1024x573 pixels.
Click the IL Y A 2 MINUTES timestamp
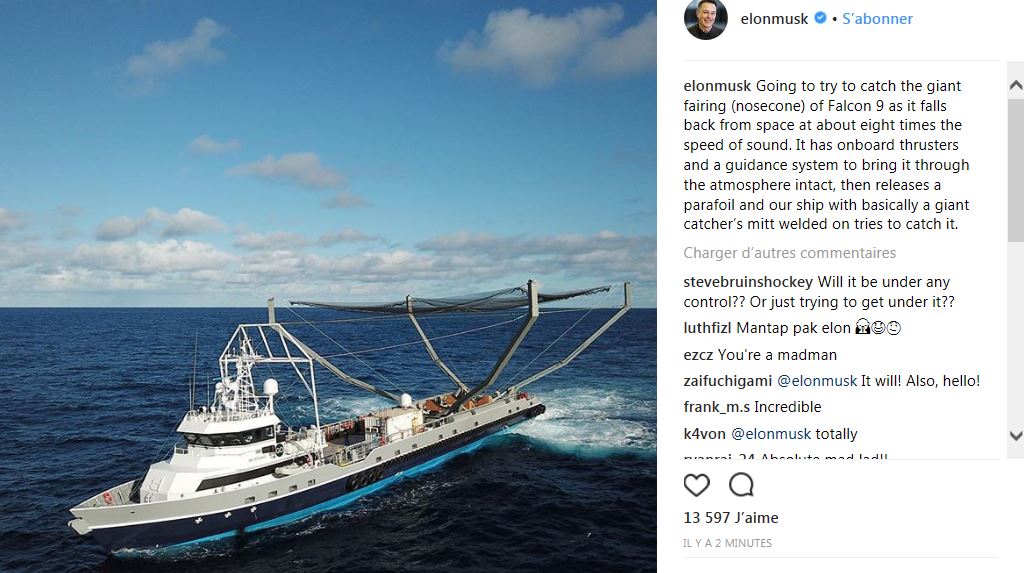pos(727,543)
